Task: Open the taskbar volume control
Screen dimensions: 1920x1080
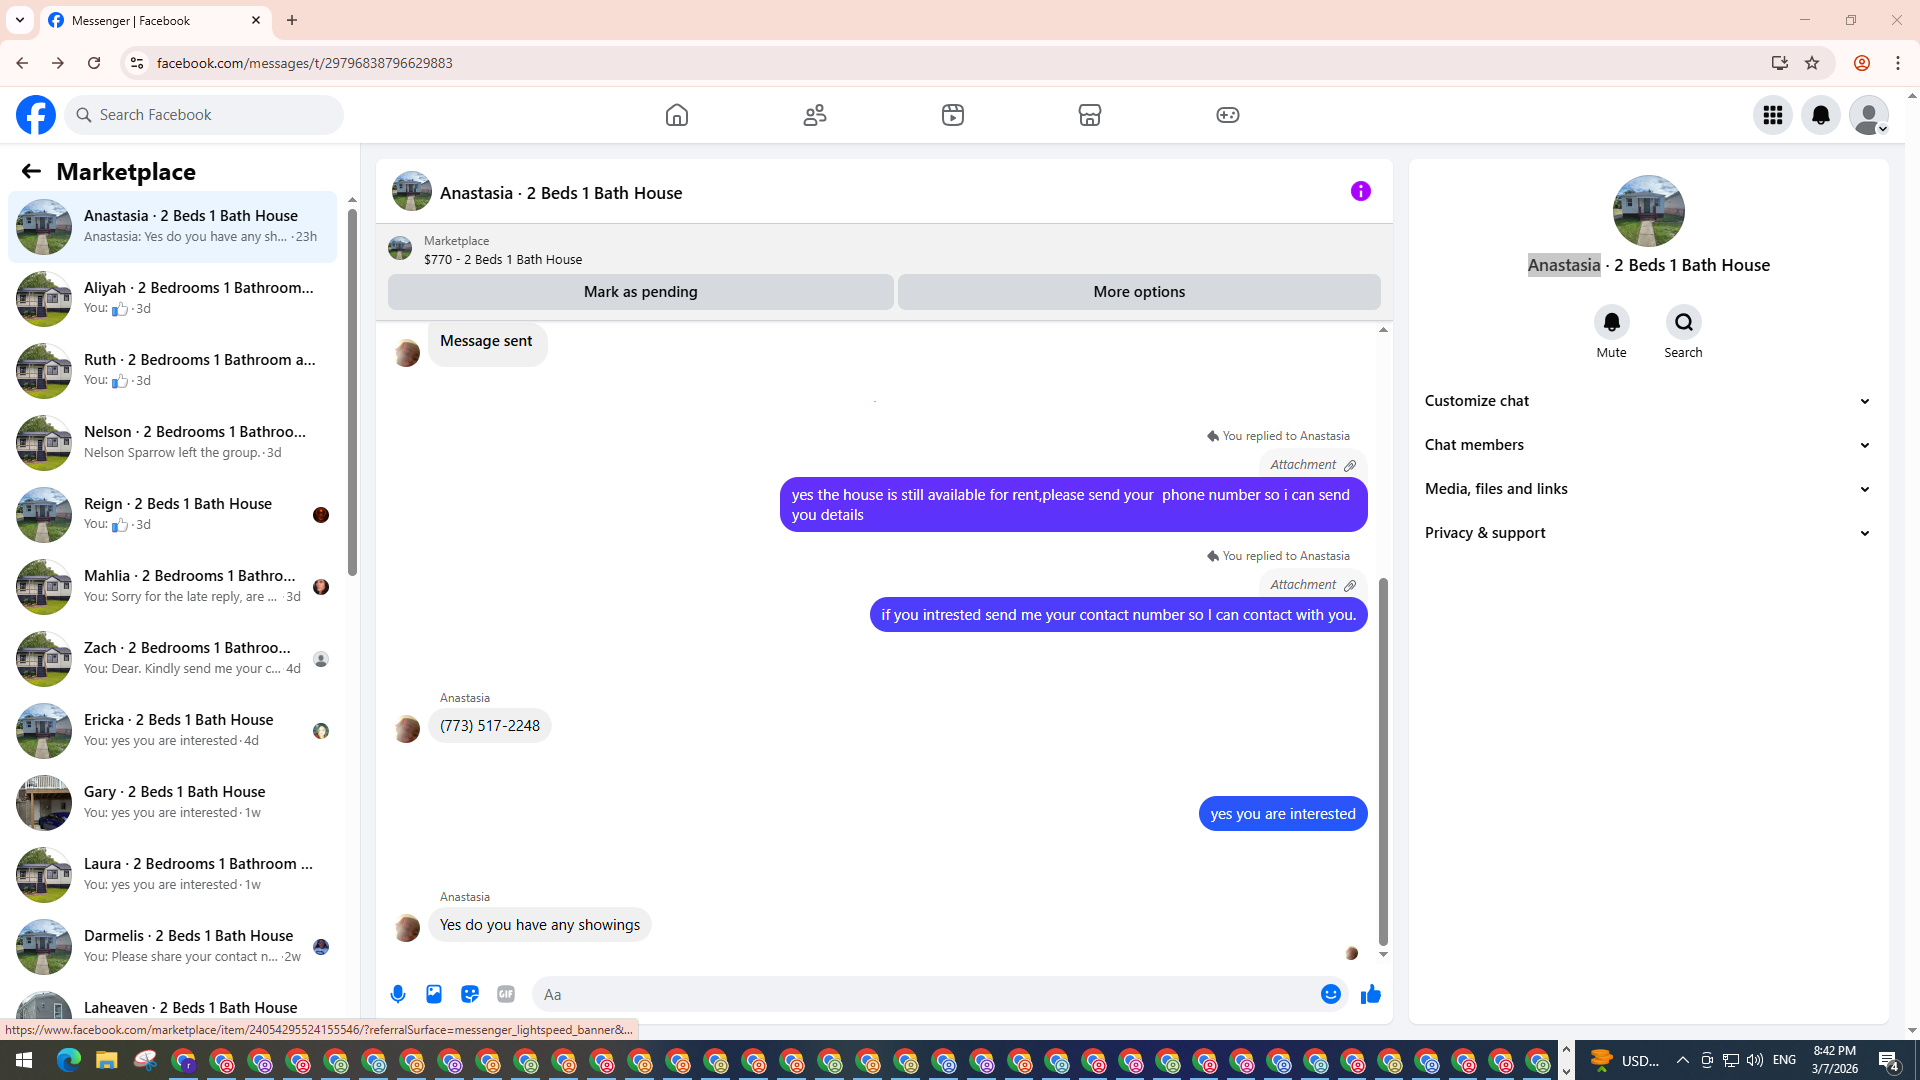Action: click(1755, 1060)
